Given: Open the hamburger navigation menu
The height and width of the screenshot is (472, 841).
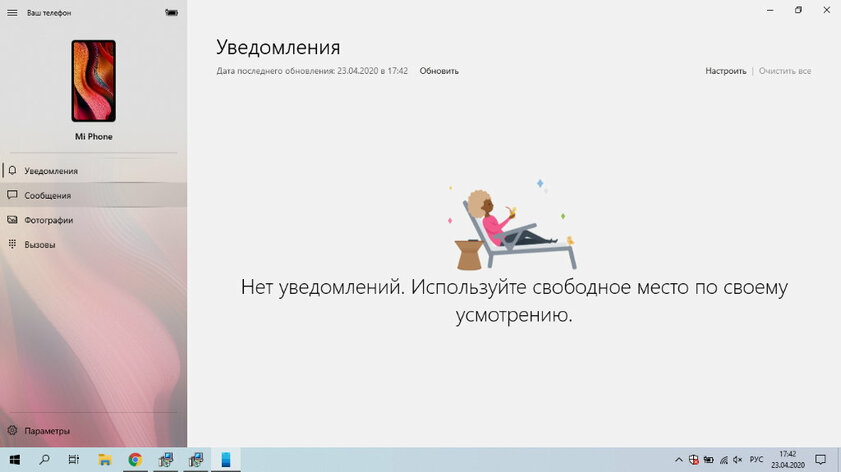Looking at the screenshot, I should 12,12.
